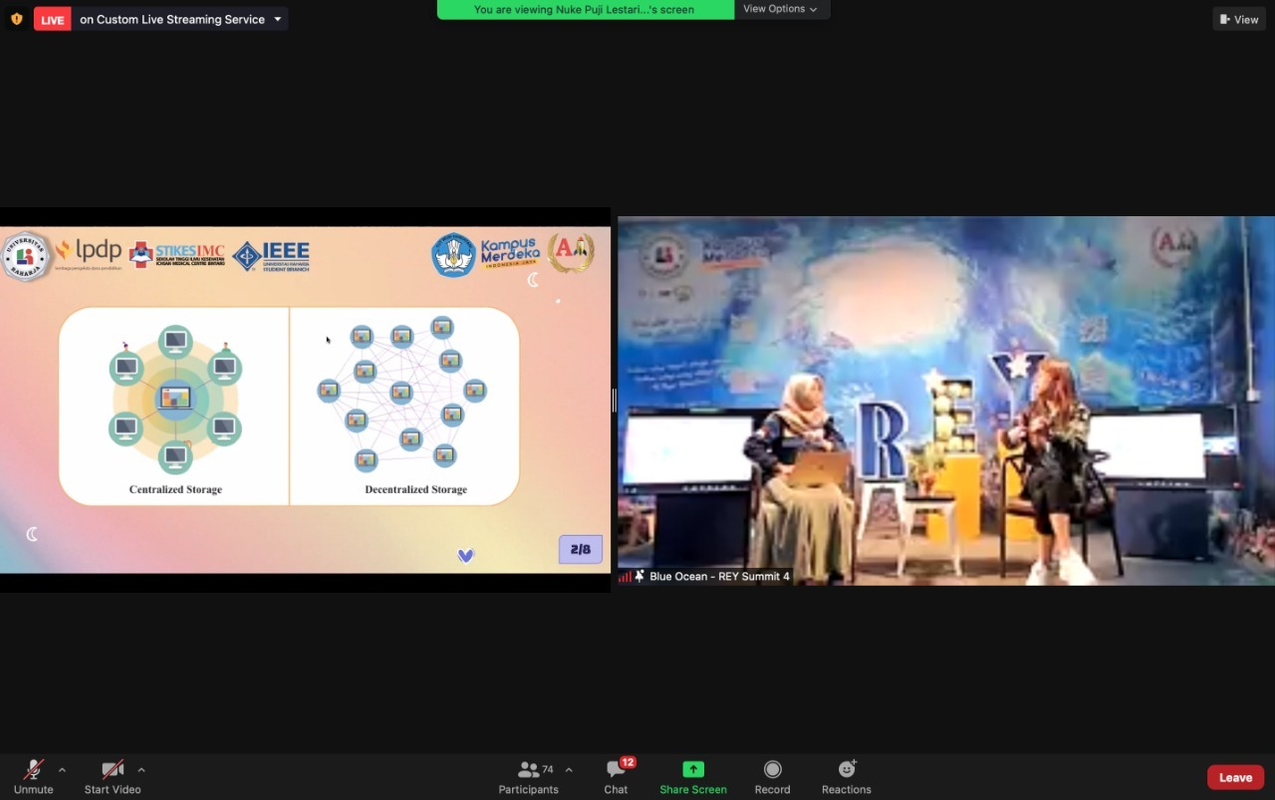Click the encryption shield icon

[x=17, y=19]
